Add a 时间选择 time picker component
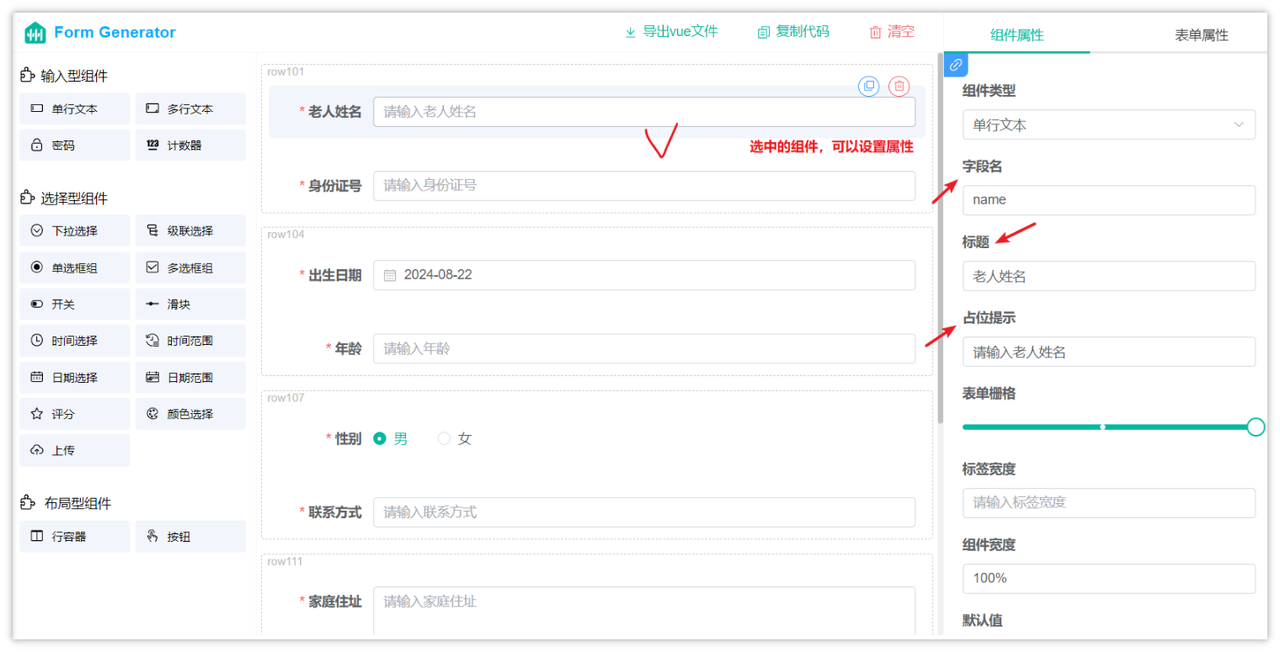 75,341
